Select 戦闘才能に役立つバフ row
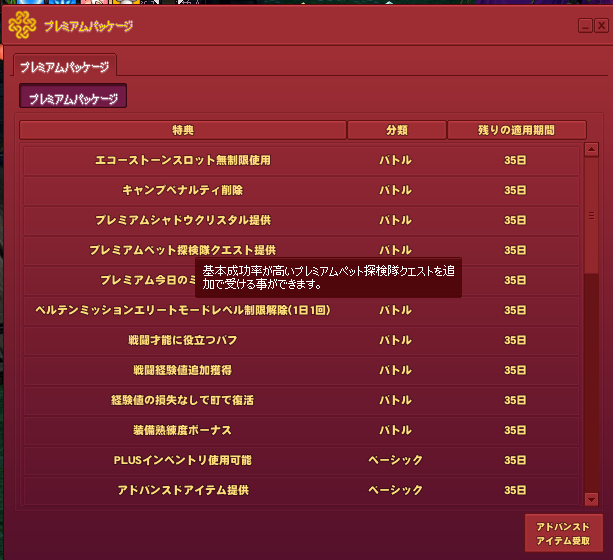 301,340
